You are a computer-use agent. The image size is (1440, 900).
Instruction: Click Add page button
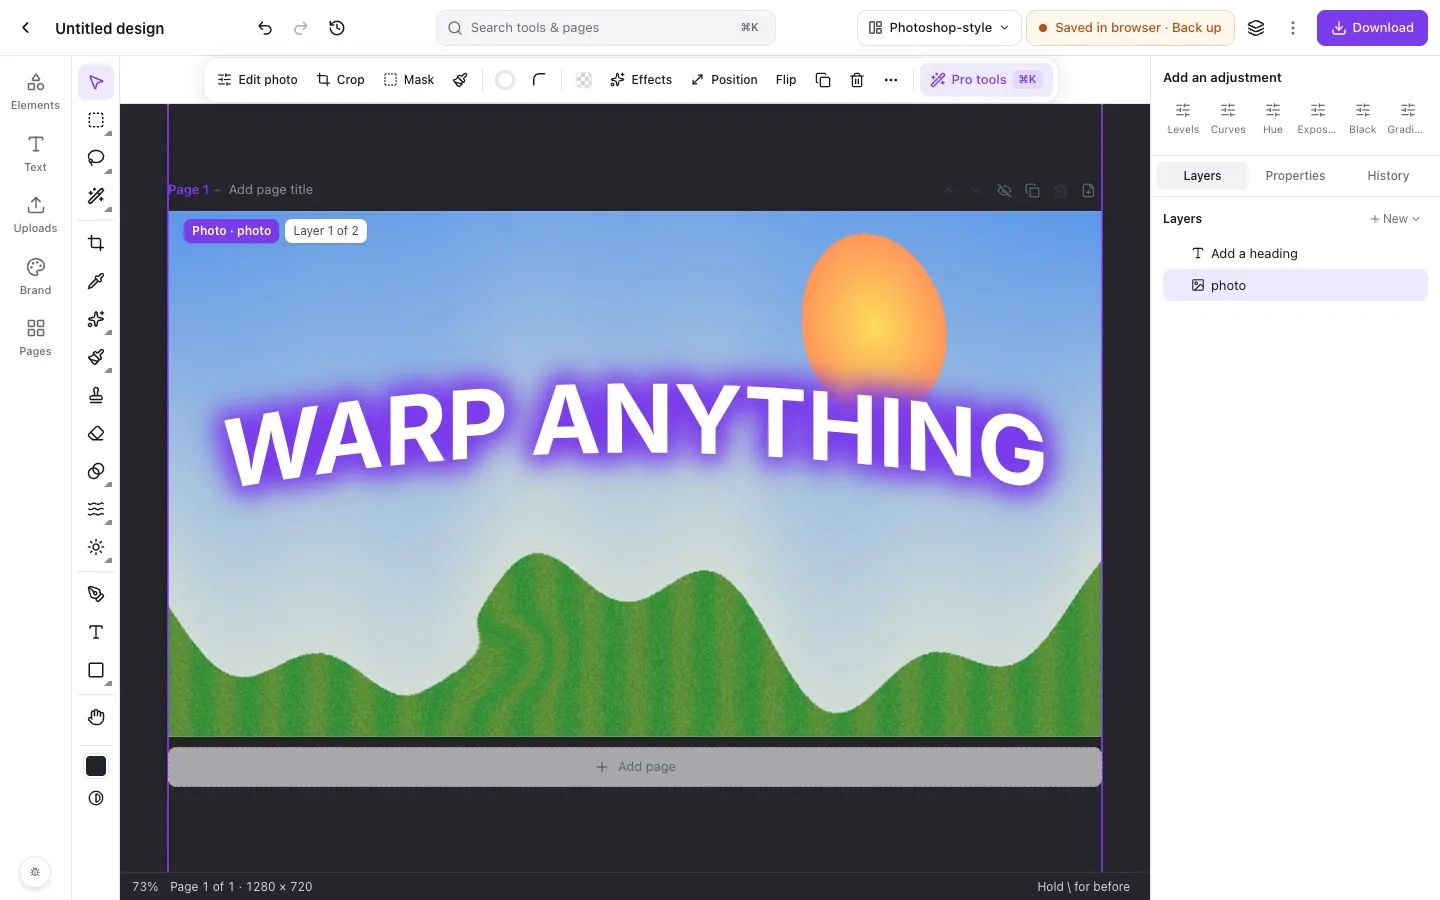635,767
